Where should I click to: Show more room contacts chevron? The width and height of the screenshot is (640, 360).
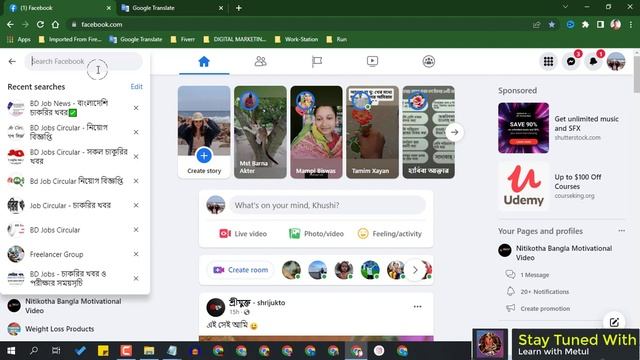point(415,270)
